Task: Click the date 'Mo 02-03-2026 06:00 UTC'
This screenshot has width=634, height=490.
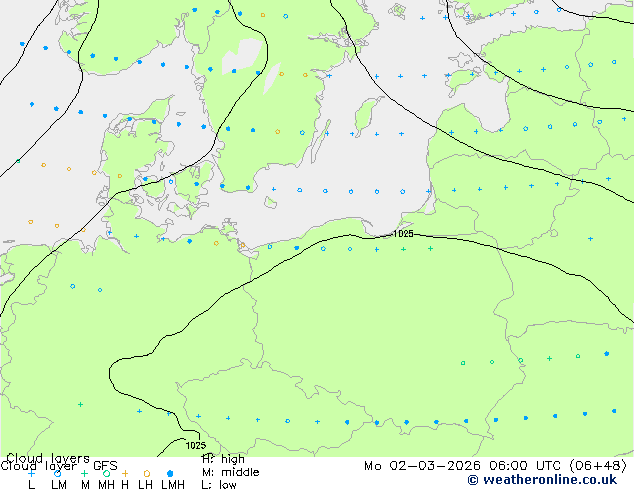Action: click(463, 466)
